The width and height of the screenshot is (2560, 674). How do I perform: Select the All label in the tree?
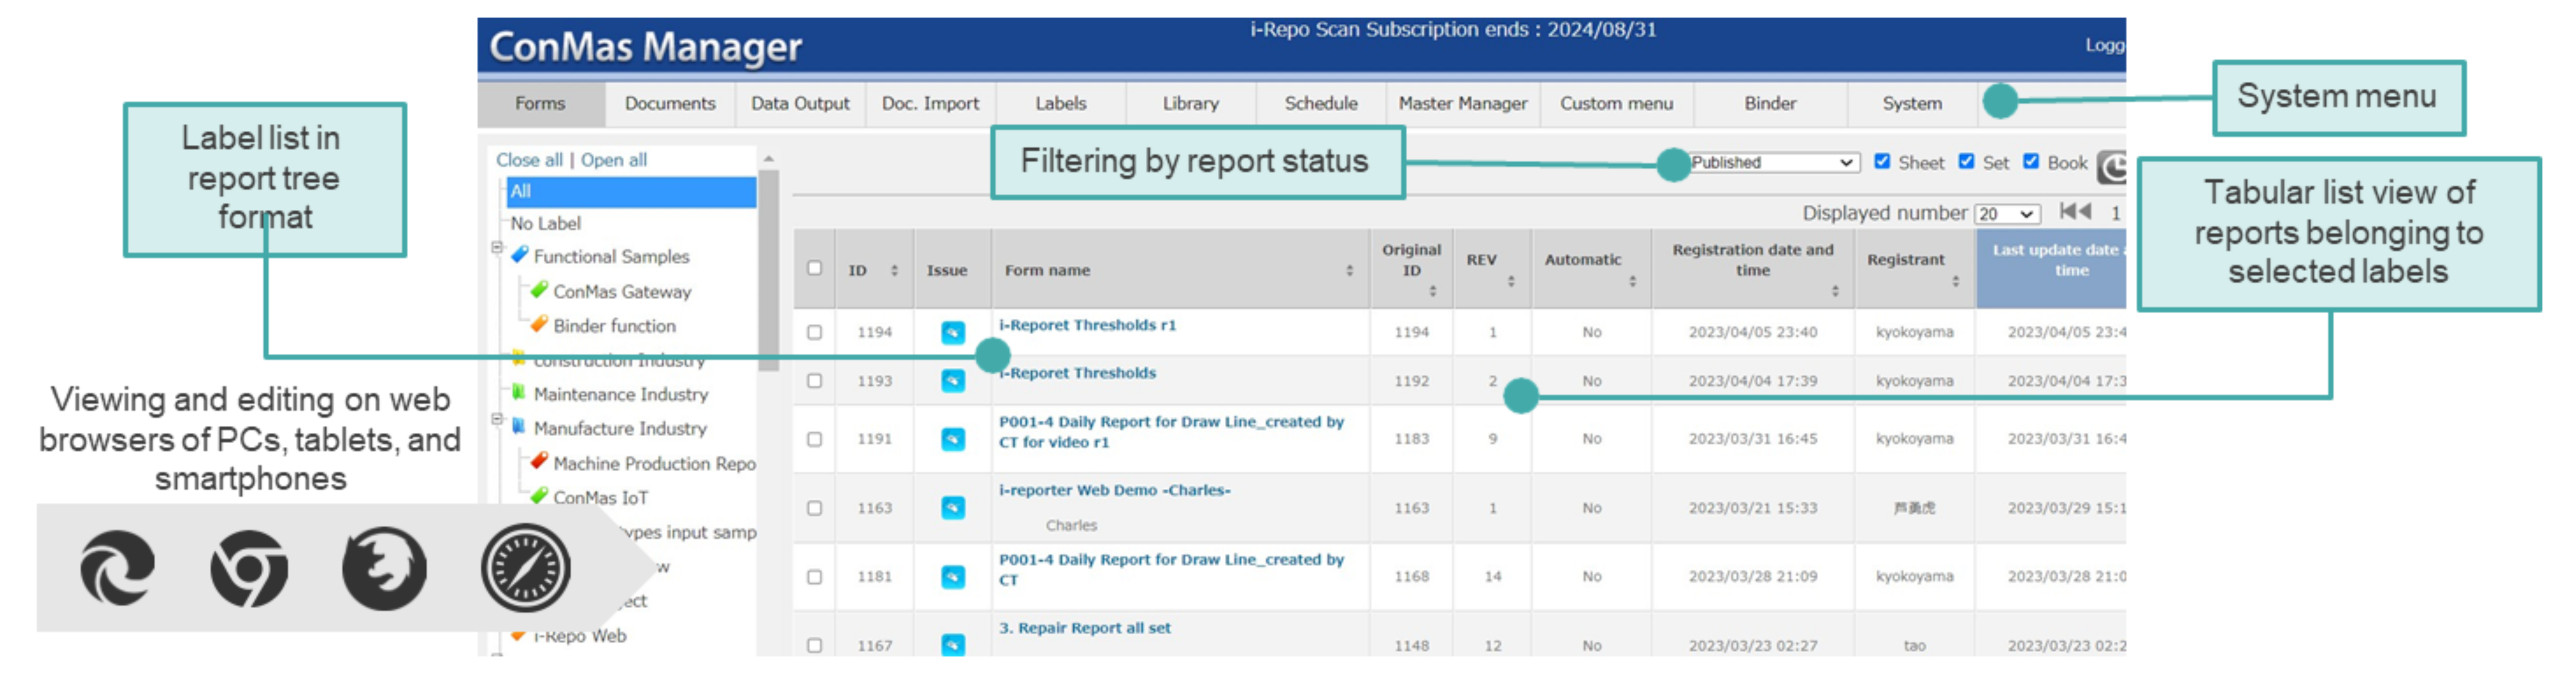(x=631, y=191)
